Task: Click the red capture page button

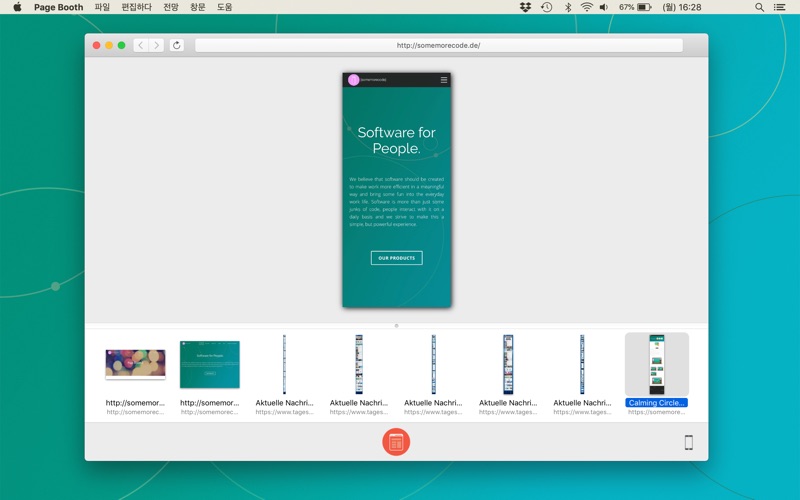Action: coord(396,442)
